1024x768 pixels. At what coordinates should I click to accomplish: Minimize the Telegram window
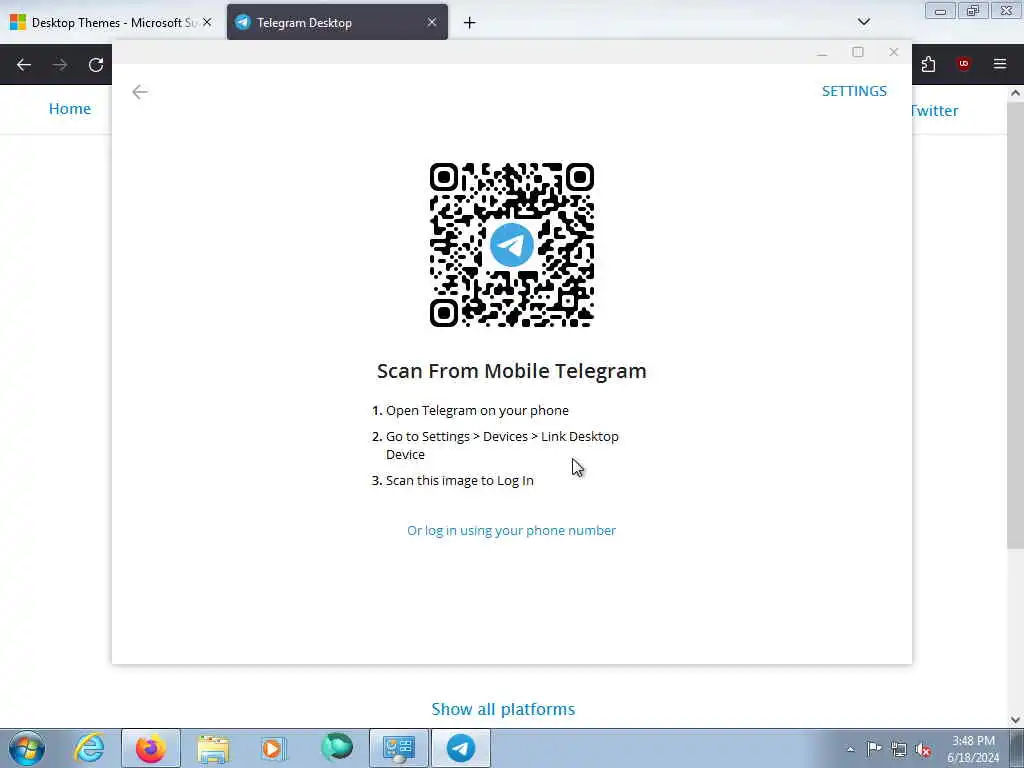[x=822, y=52]
